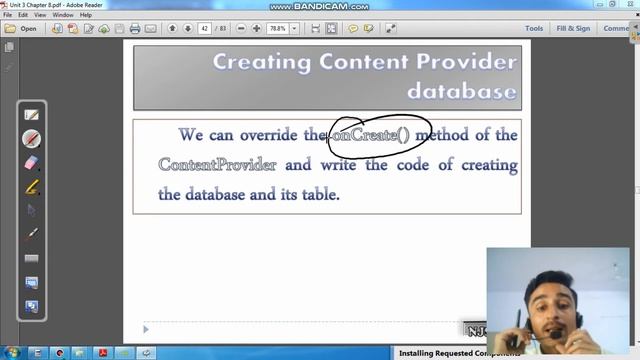Click the Email envelope icon
Screen dimensions: 640x360
coord(151,29)
